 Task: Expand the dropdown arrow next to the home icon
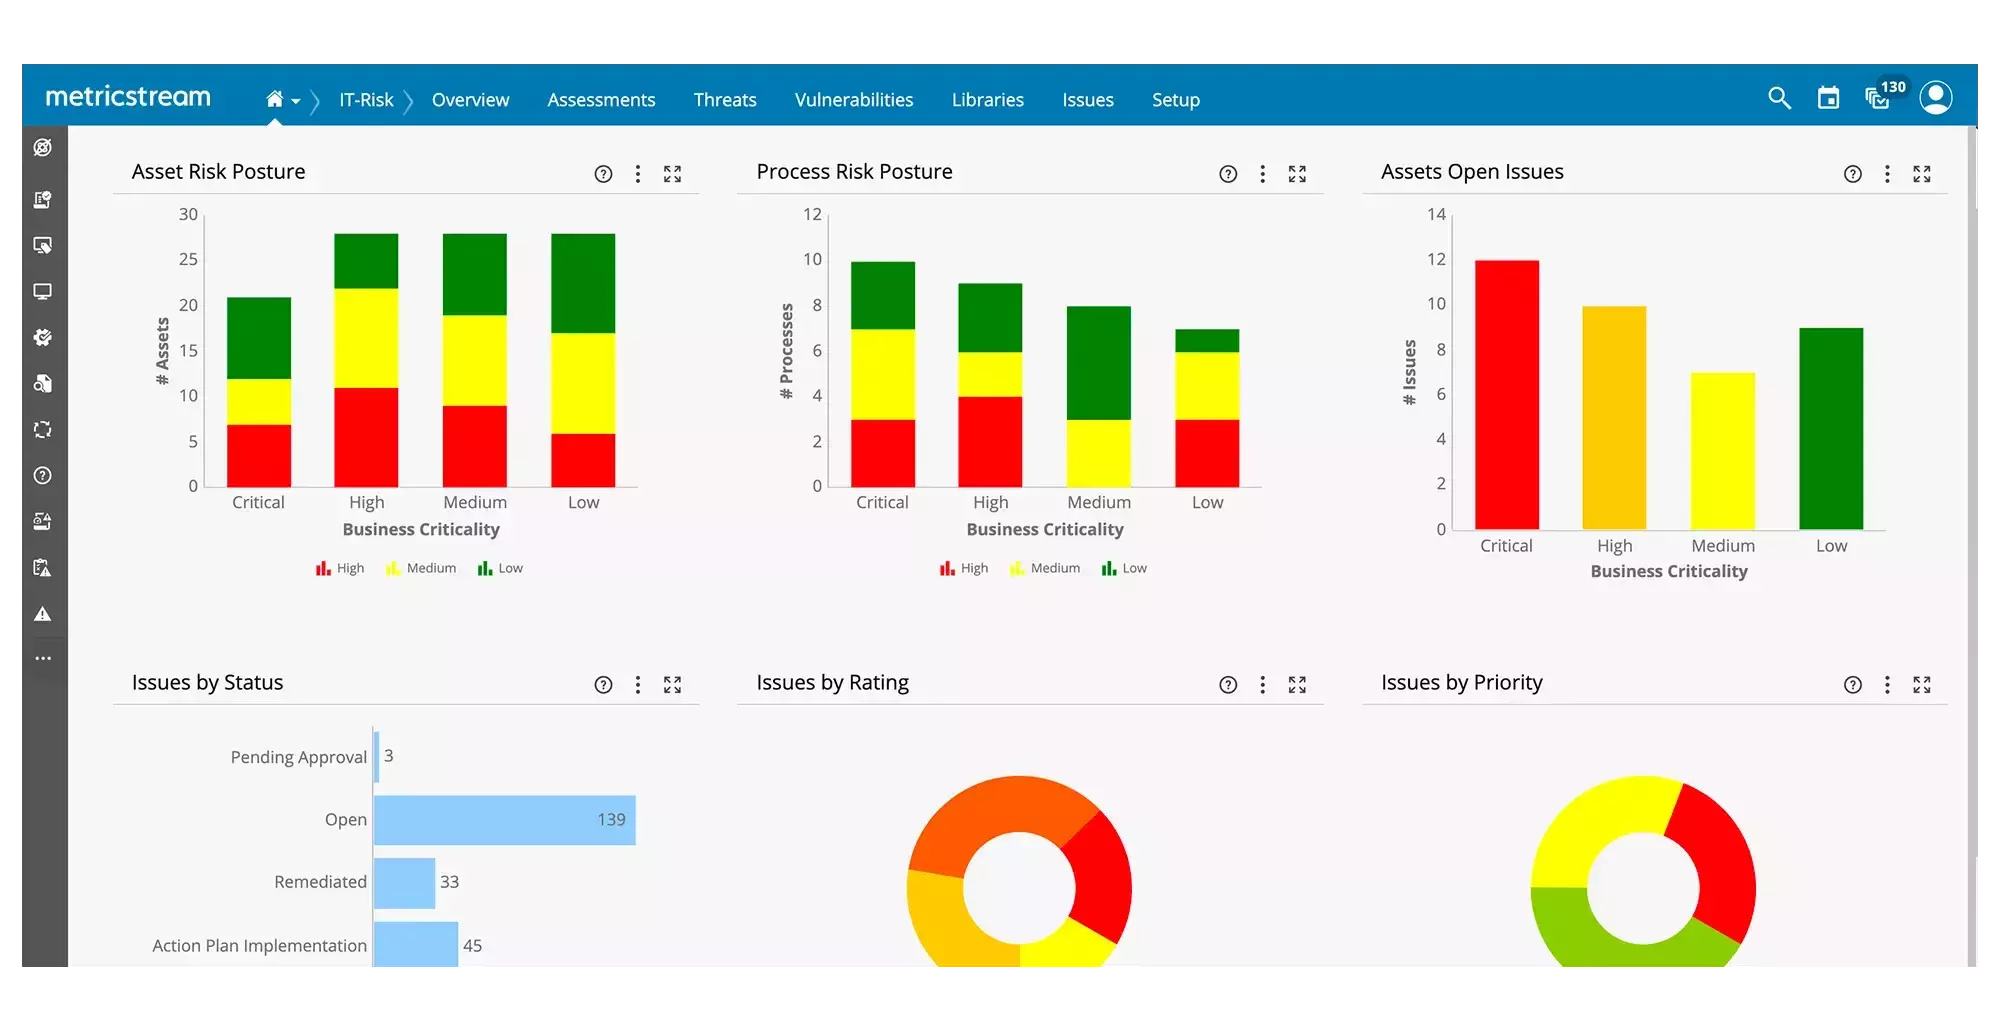coord(296,101)
